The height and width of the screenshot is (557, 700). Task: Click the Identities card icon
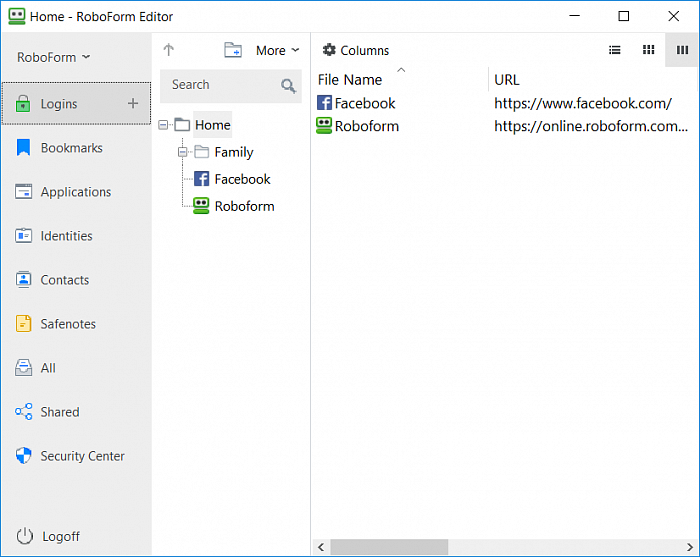click(23, 235)
